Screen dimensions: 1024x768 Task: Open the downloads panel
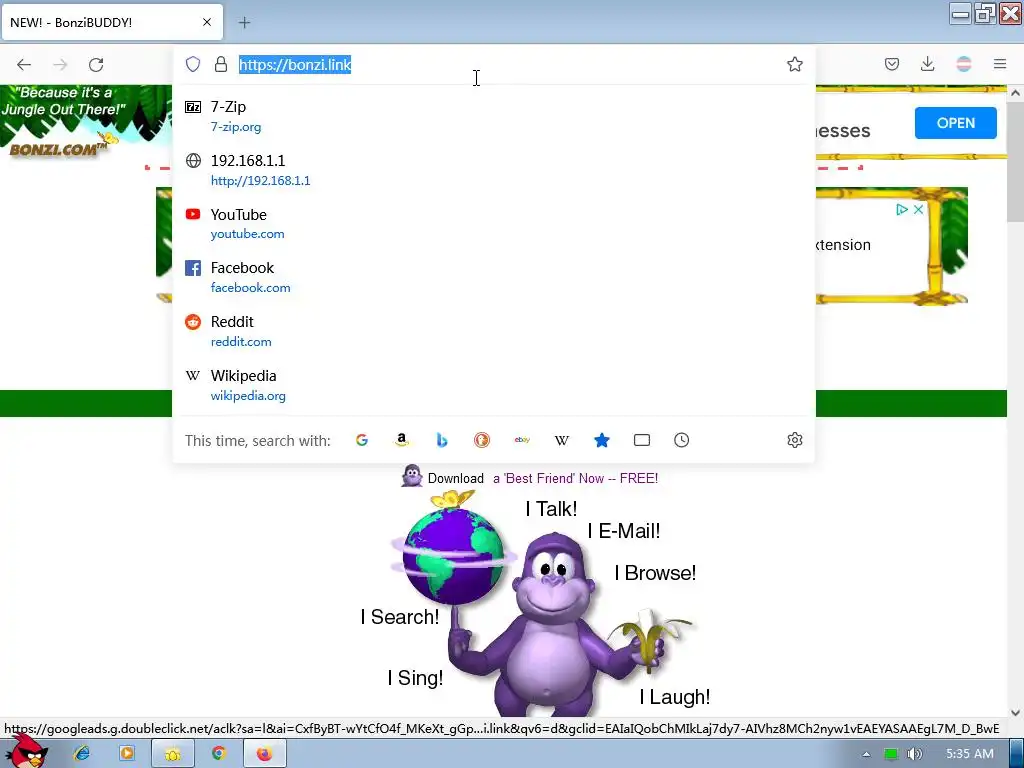(x=927, y=64)
